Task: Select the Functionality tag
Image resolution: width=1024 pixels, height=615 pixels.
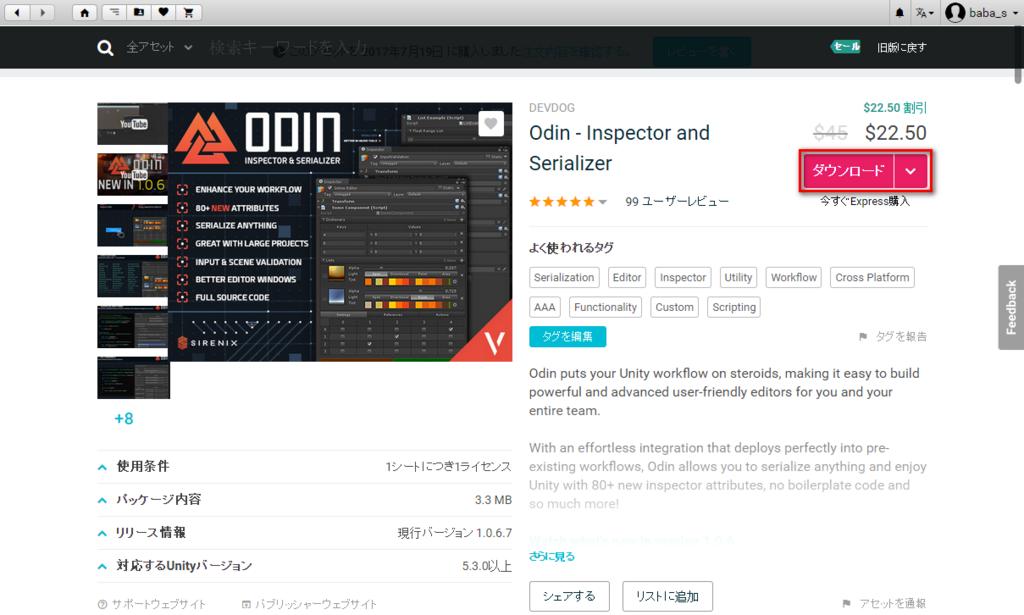Action: [605, 307]
